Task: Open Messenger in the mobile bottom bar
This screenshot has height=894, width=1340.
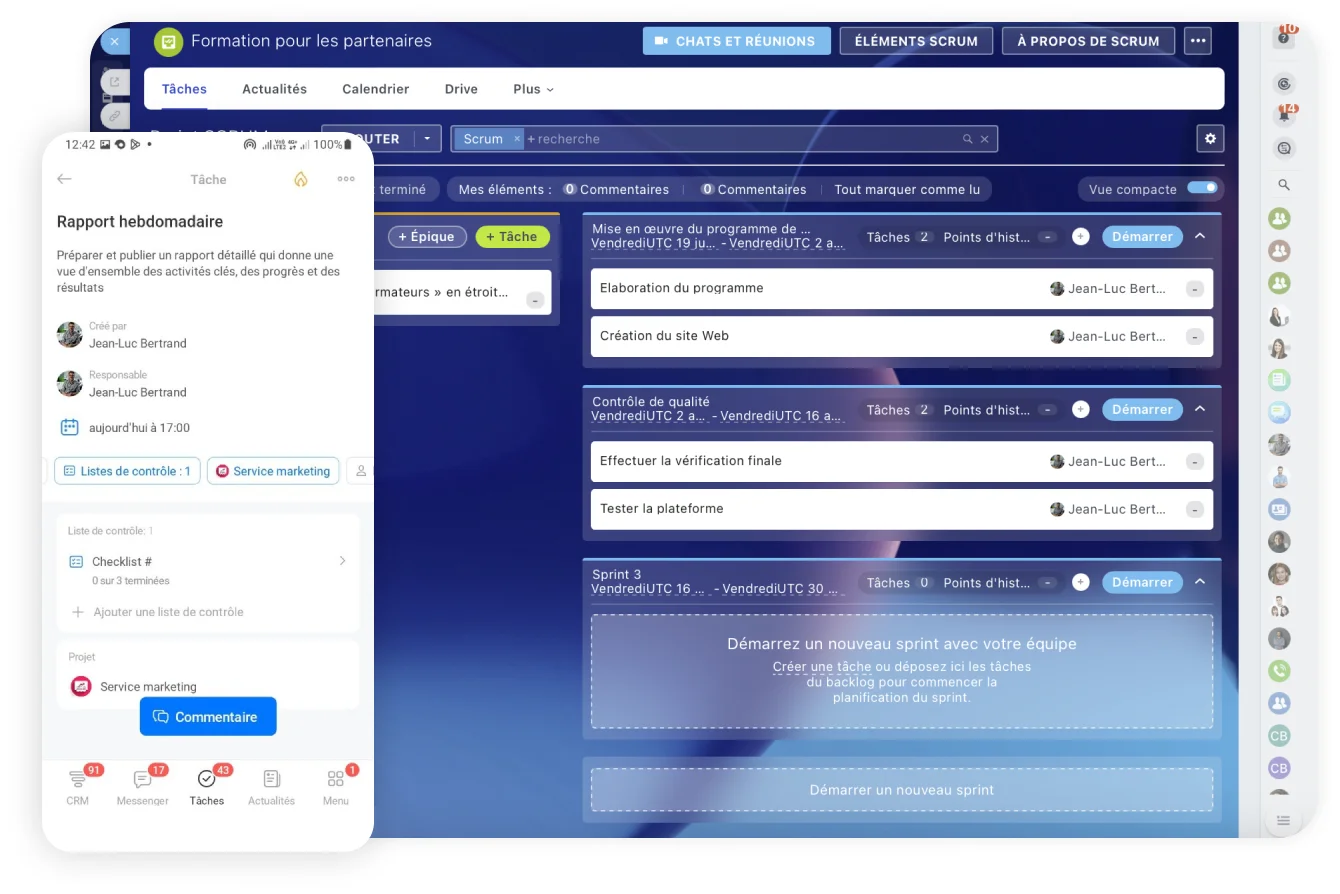Action: click(x=143, y=787)
